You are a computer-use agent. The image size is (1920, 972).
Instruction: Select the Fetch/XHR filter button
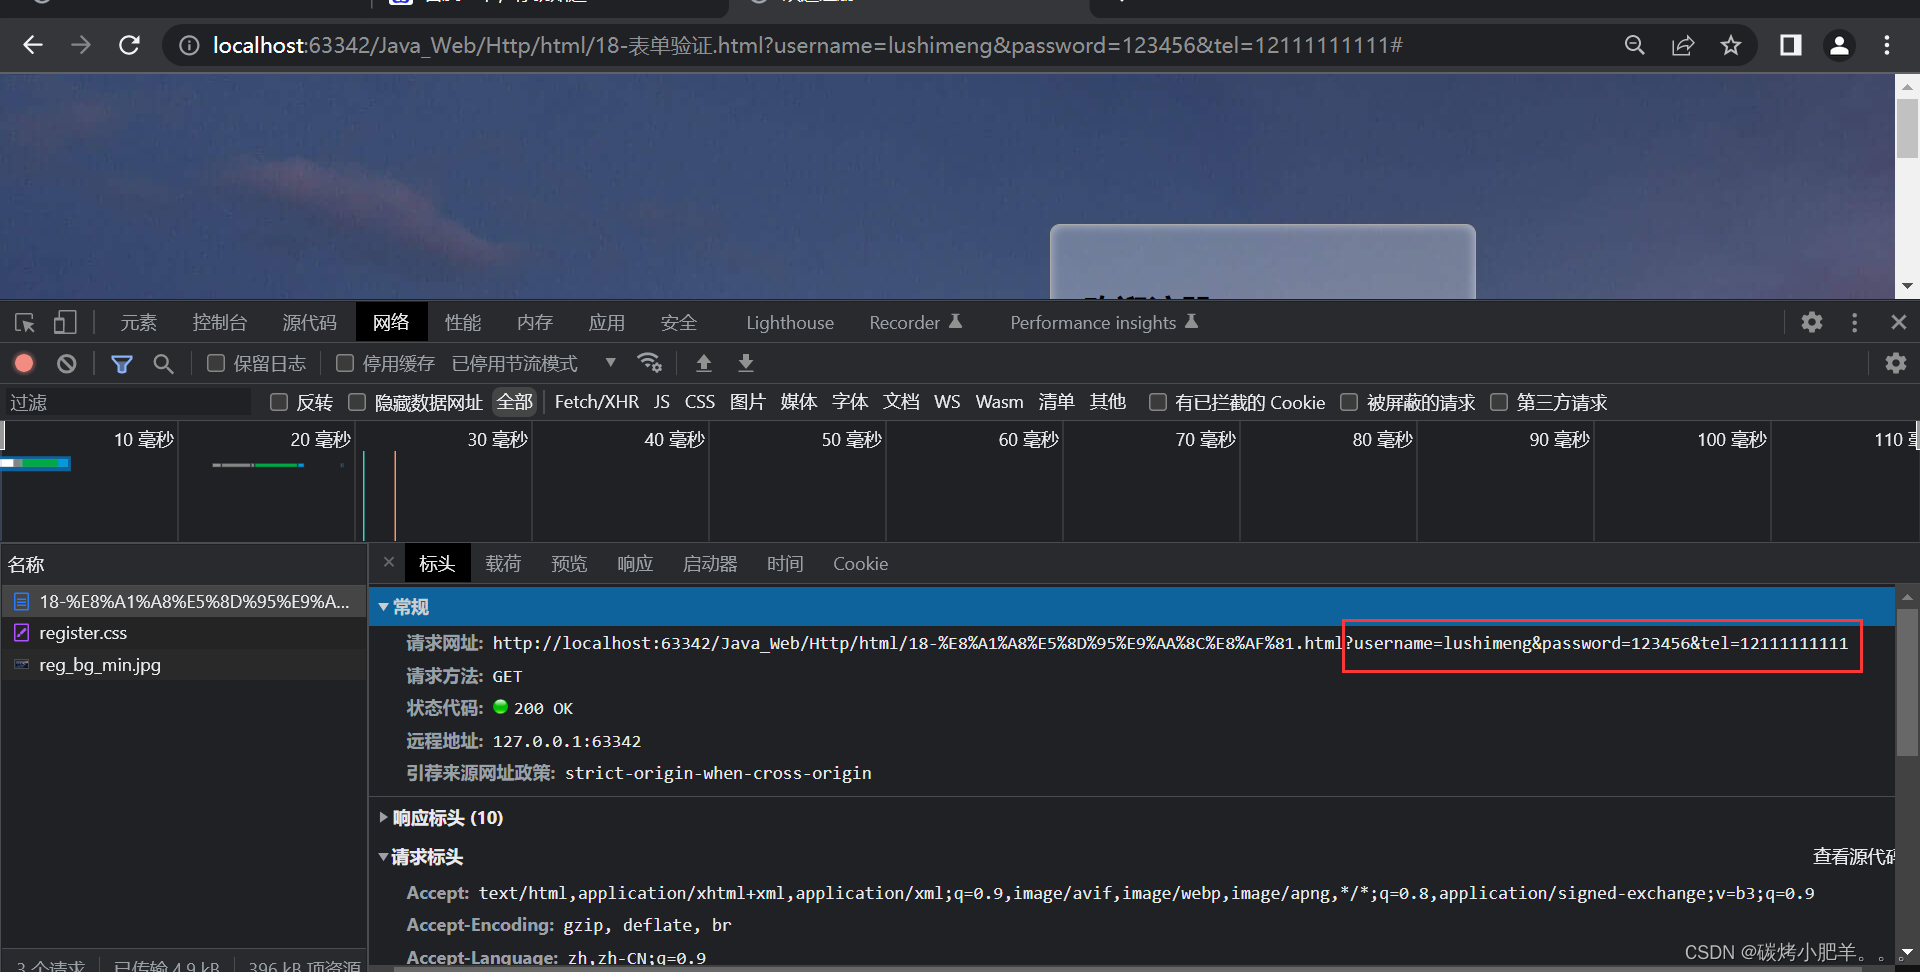[596, 402]
